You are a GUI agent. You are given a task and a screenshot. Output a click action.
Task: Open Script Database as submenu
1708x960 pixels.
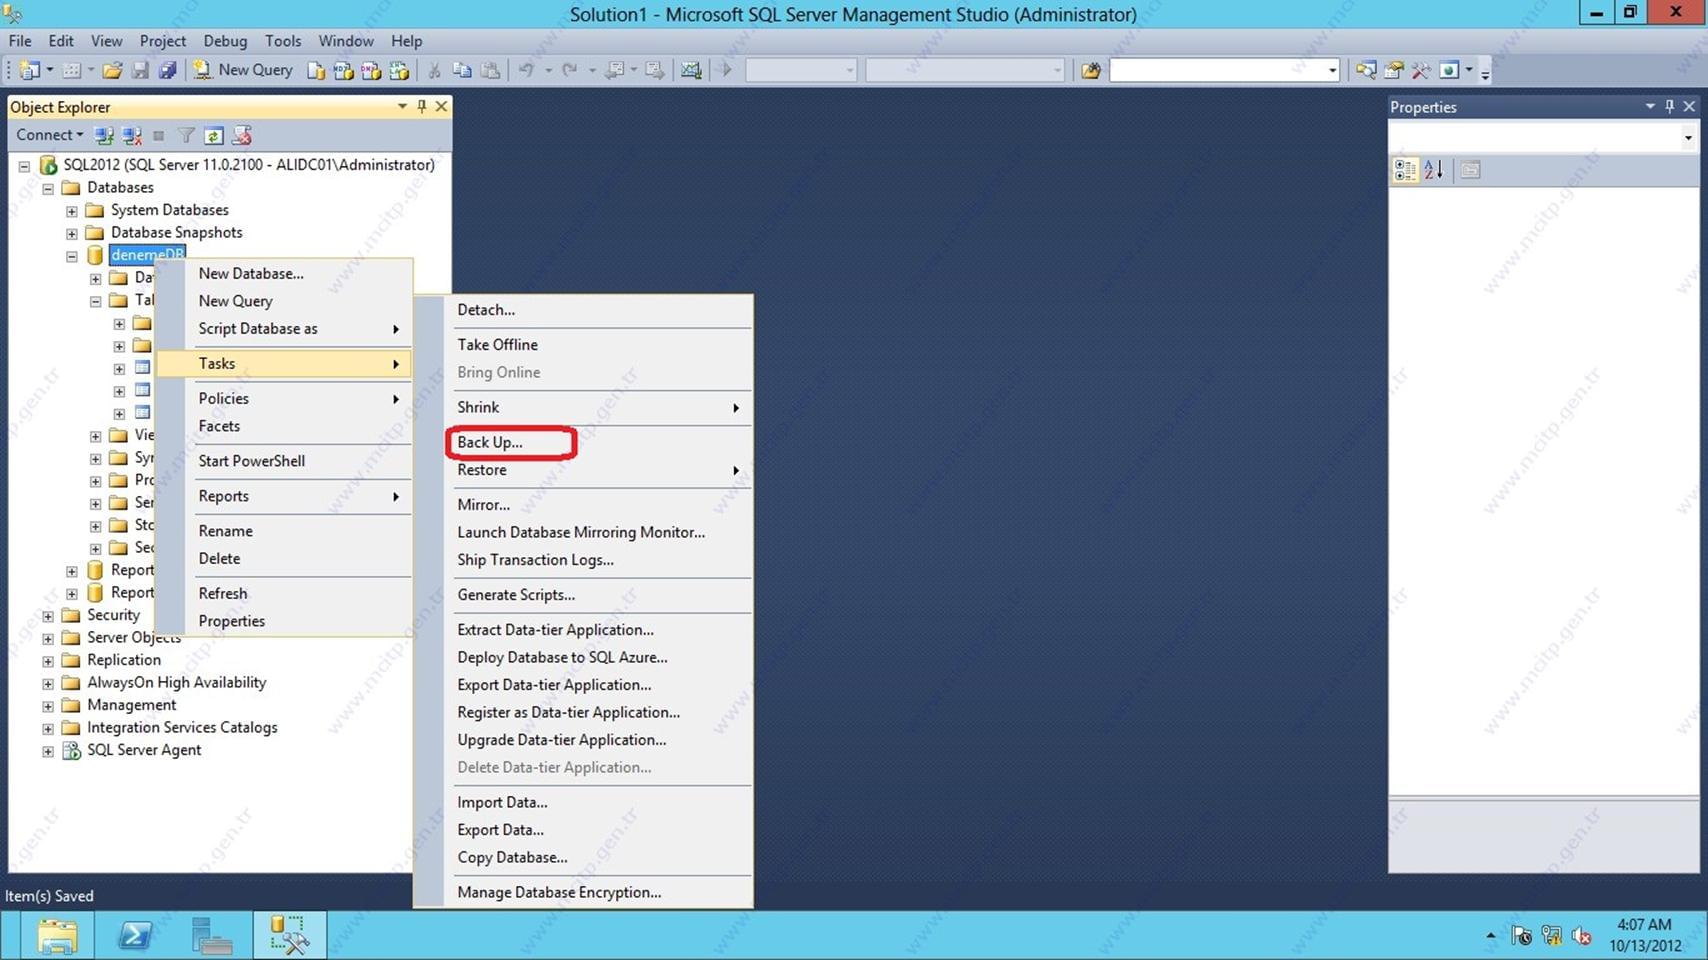tap(285, 329)
